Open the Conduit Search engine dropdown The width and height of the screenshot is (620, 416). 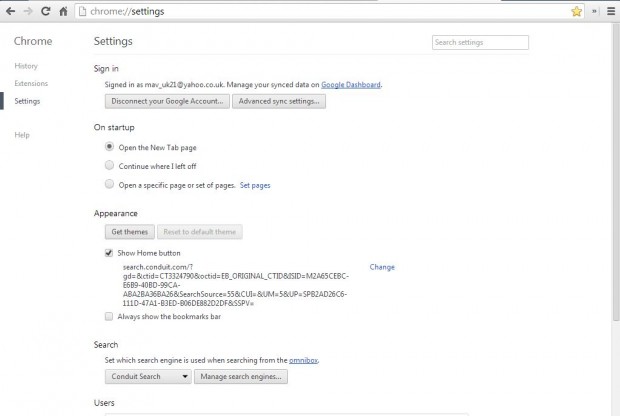(x=148, y=376)
